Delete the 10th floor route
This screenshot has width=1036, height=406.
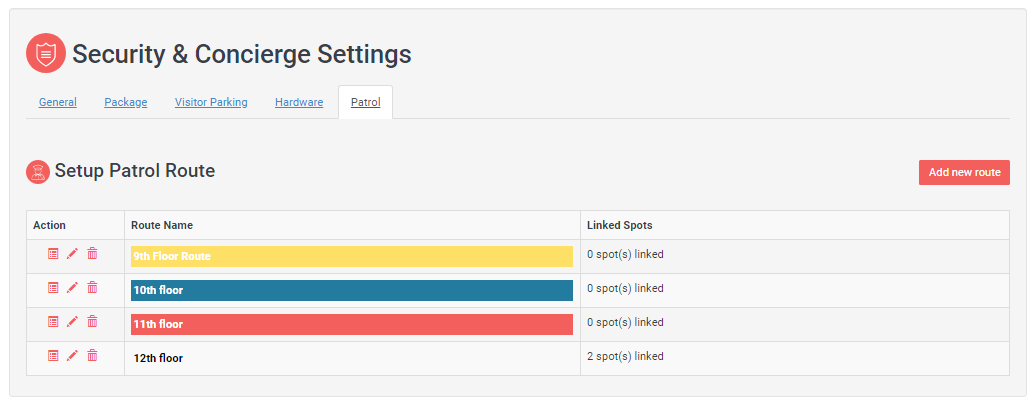(92, 288)
